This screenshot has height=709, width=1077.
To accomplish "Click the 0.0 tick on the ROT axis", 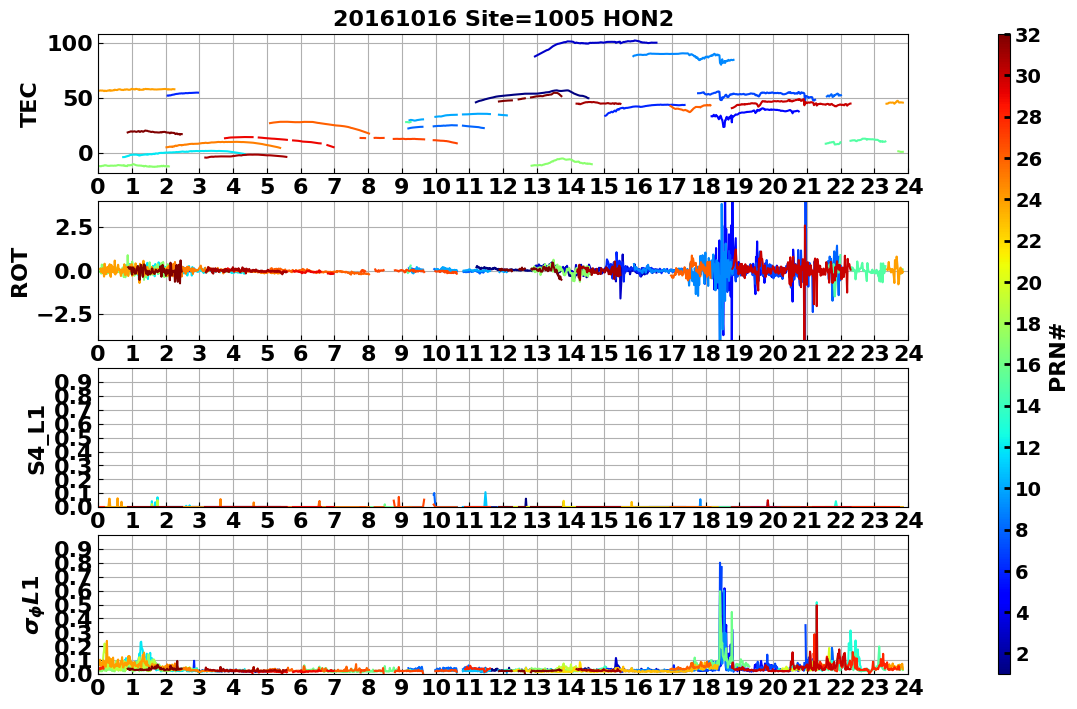I will tap(74, 271).
